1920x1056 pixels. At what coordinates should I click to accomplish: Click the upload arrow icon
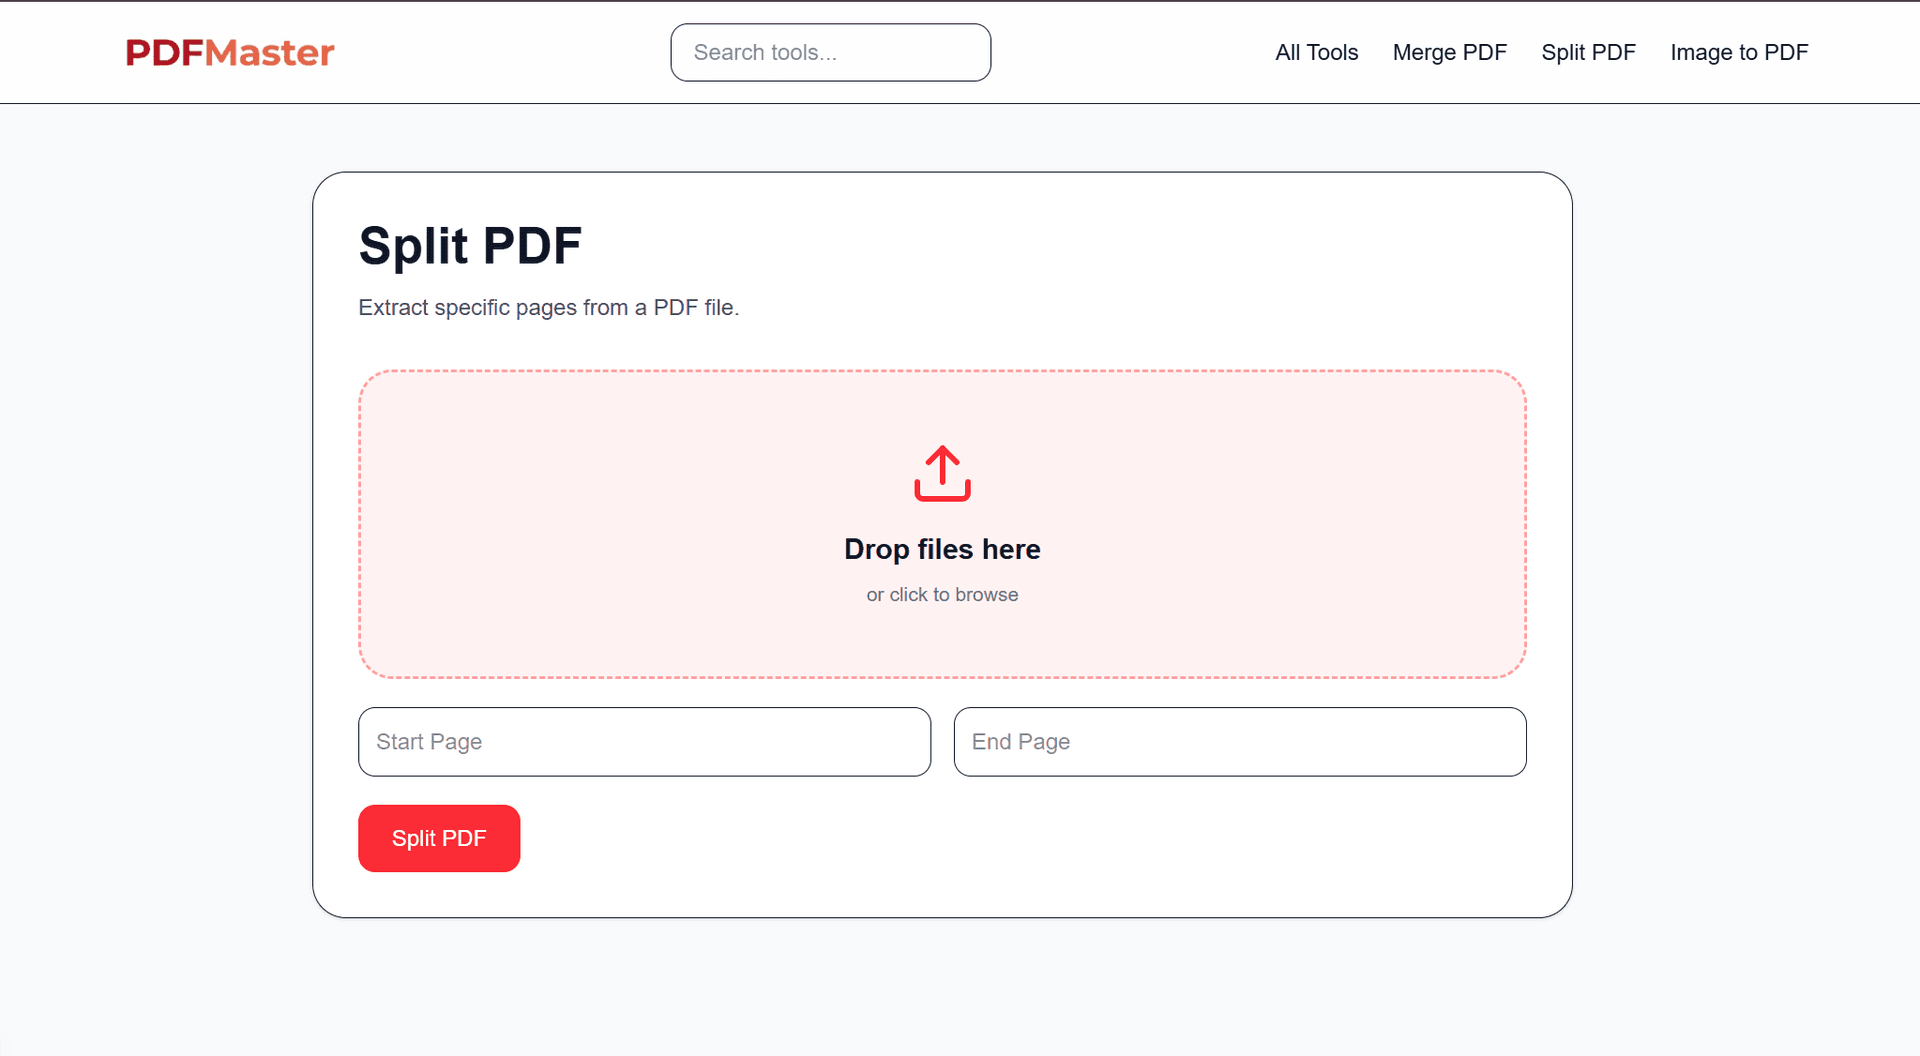(942, 473)
